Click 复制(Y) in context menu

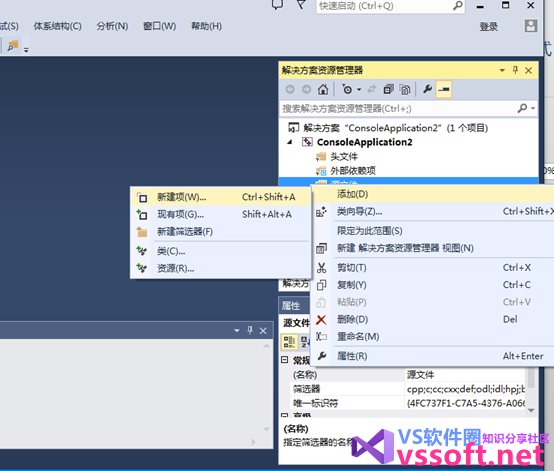[432, 285]
